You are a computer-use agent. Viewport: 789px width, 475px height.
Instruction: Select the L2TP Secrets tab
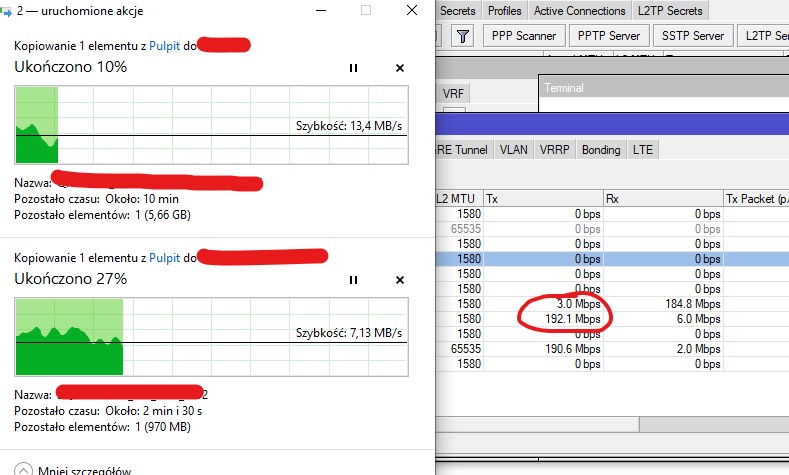point(670,11)
